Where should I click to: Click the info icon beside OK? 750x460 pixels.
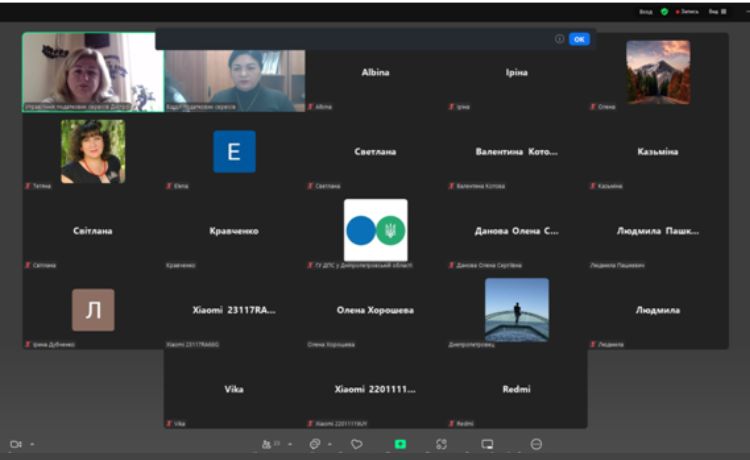click(x=560, y=39)
